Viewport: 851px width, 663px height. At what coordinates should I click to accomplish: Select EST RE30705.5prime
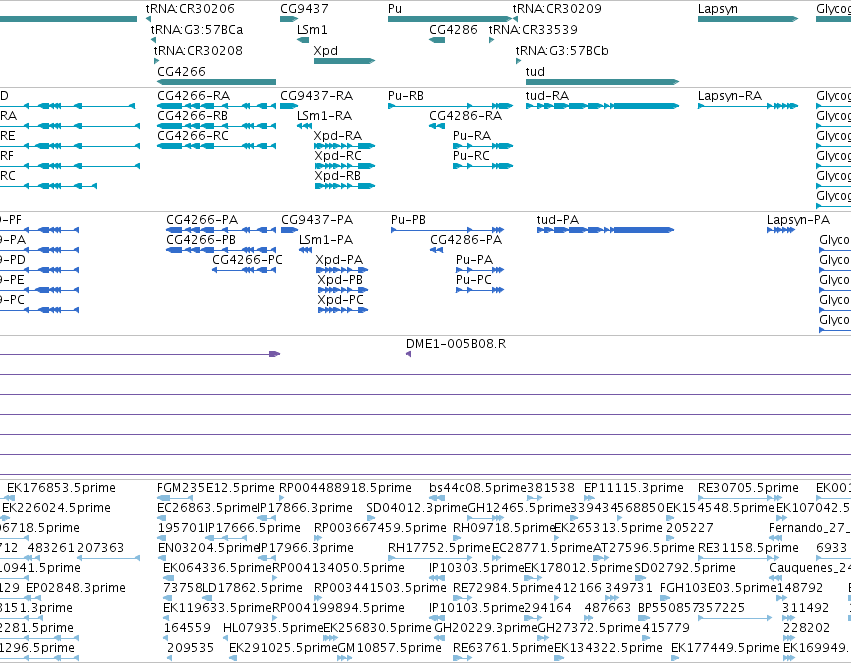tap(748, 488)
